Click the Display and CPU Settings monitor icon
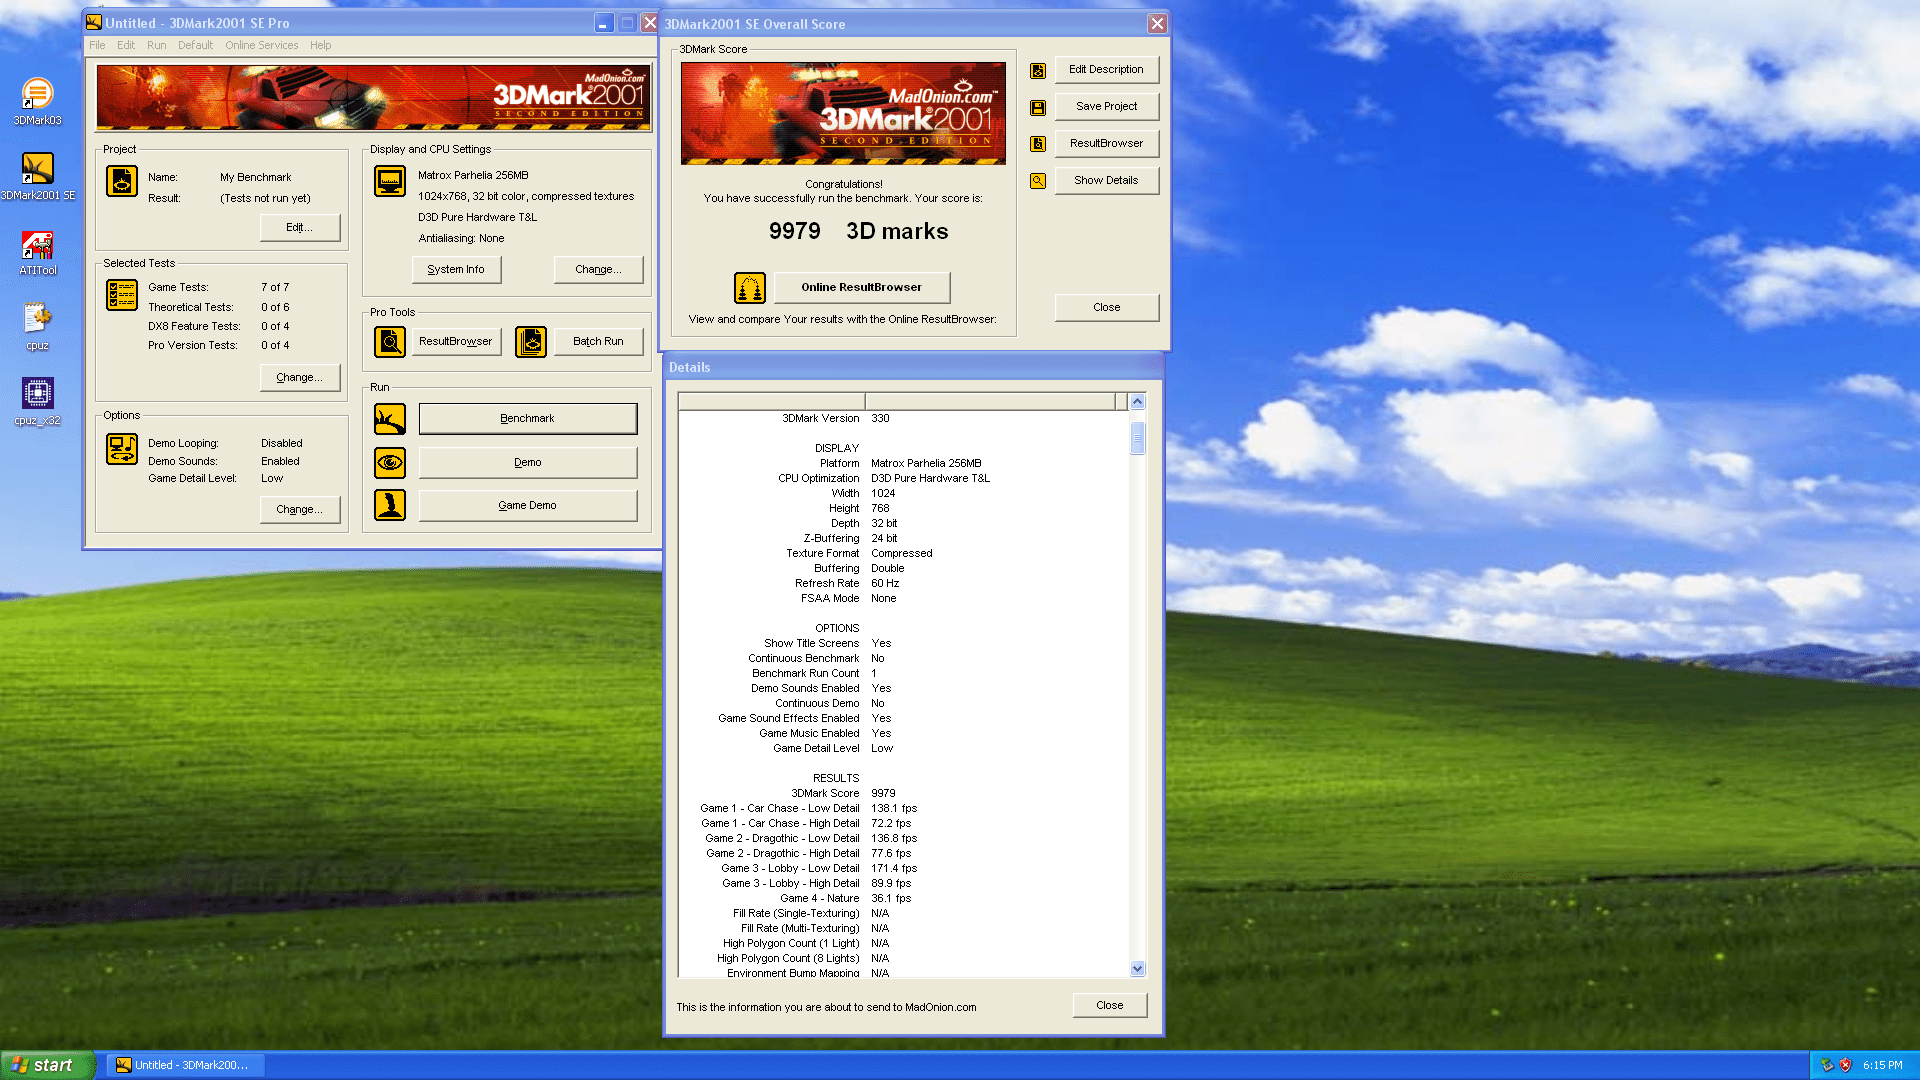The image size is (1920, 1080). point(390,181)
